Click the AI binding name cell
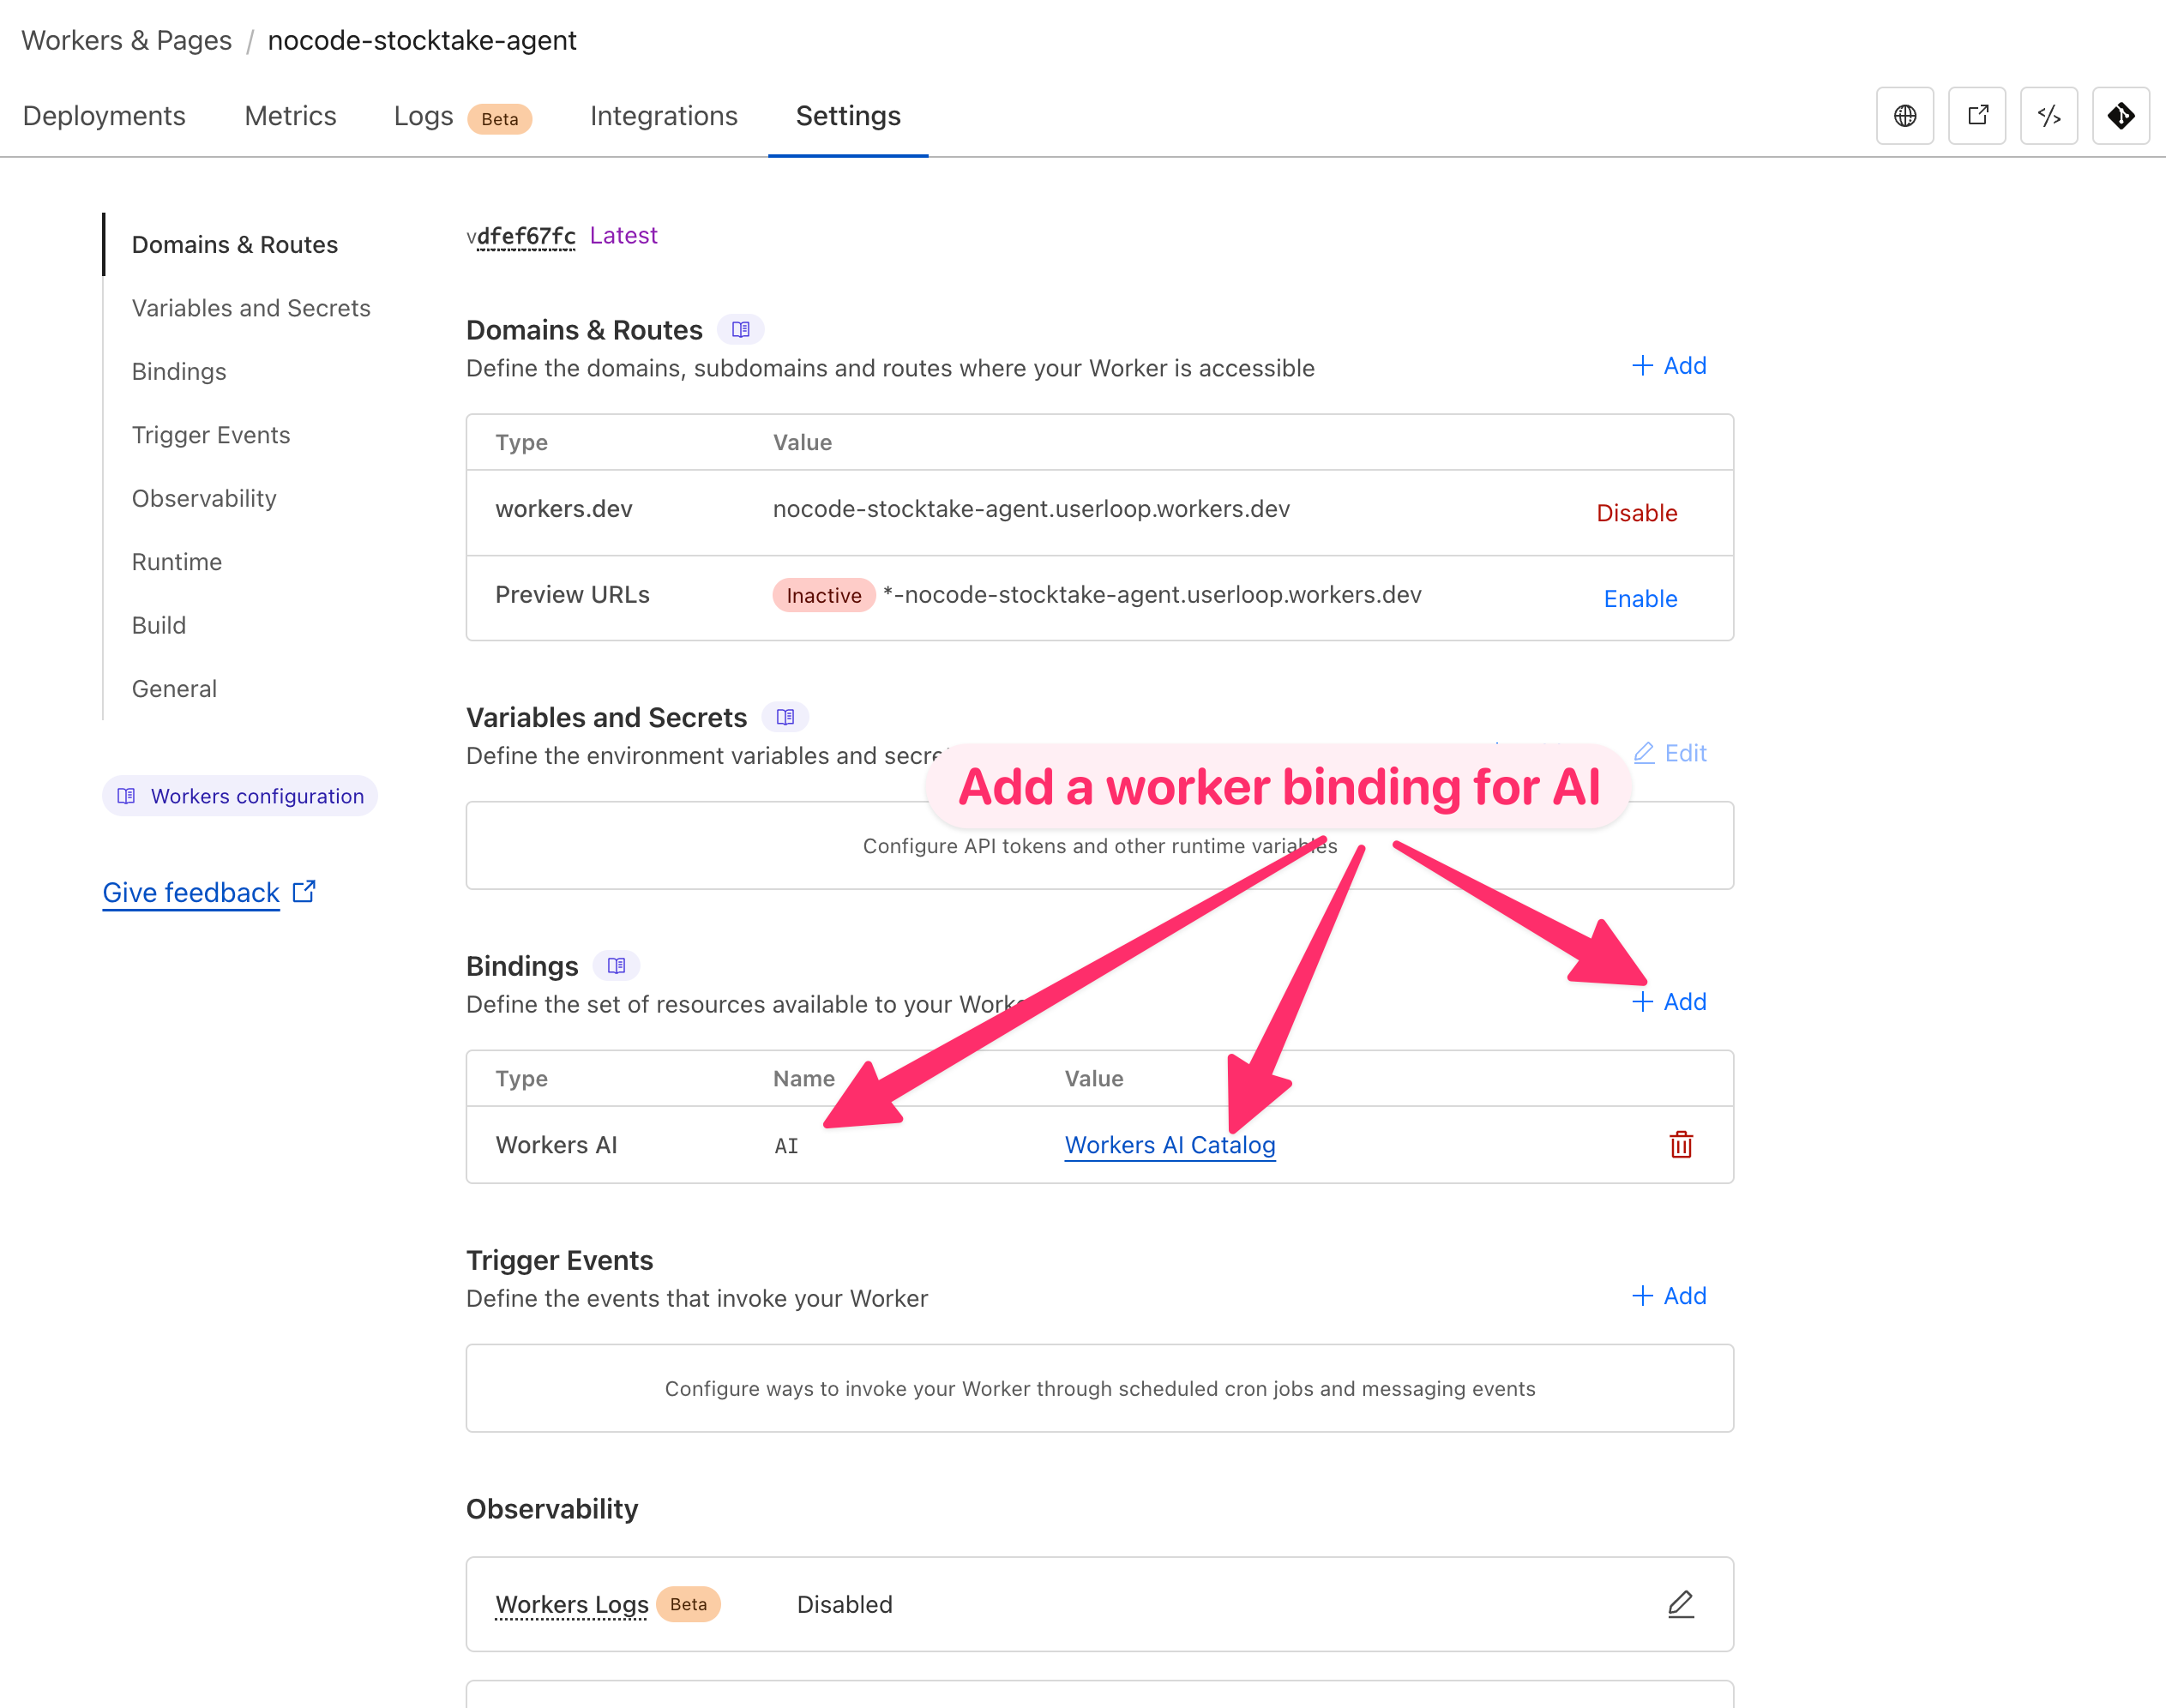The height and width of the screenshot is (1708, 2166). click(786, 1146)
